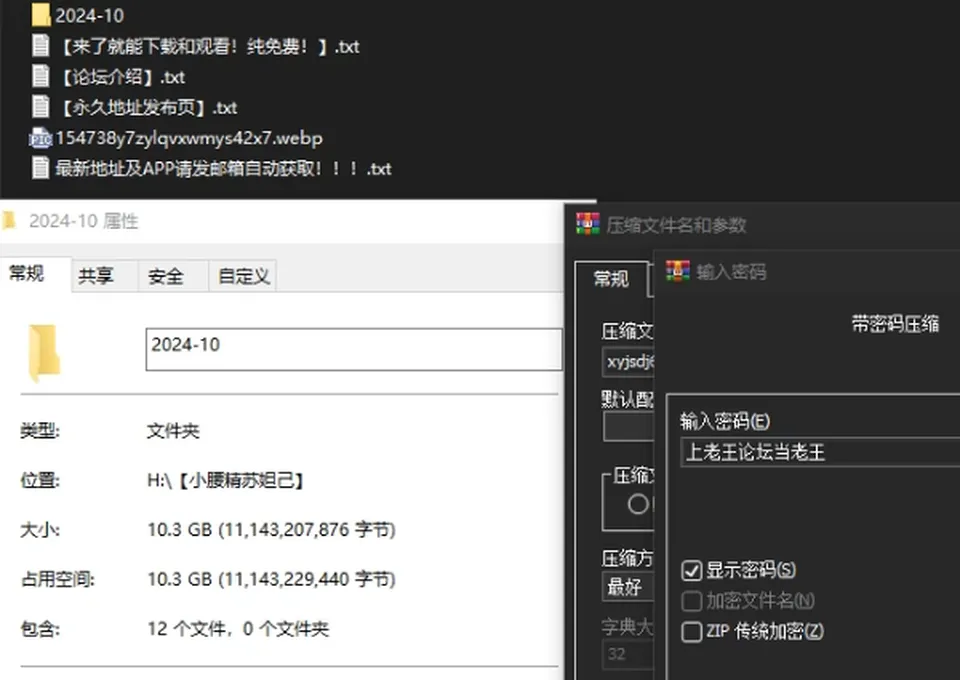Click icon of 【来了就能下载和观看！纯免费！】.txt

pyautogui.click(x=40, y=46)
